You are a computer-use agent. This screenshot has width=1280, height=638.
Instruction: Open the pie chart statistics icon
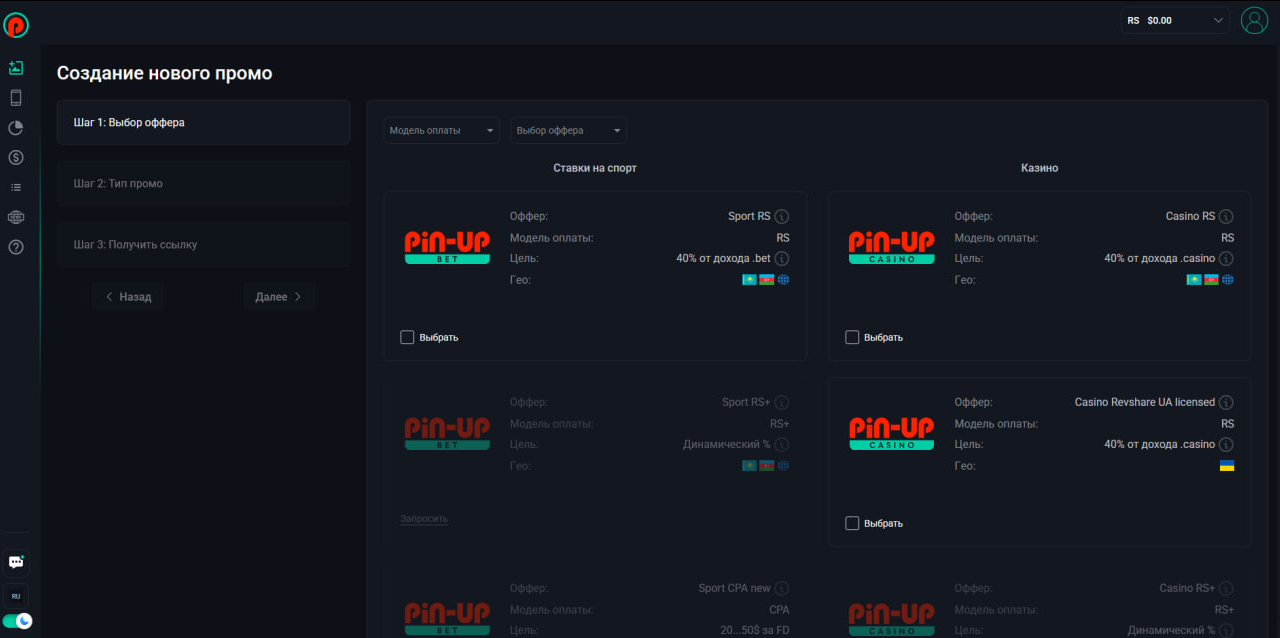(16, 128)
